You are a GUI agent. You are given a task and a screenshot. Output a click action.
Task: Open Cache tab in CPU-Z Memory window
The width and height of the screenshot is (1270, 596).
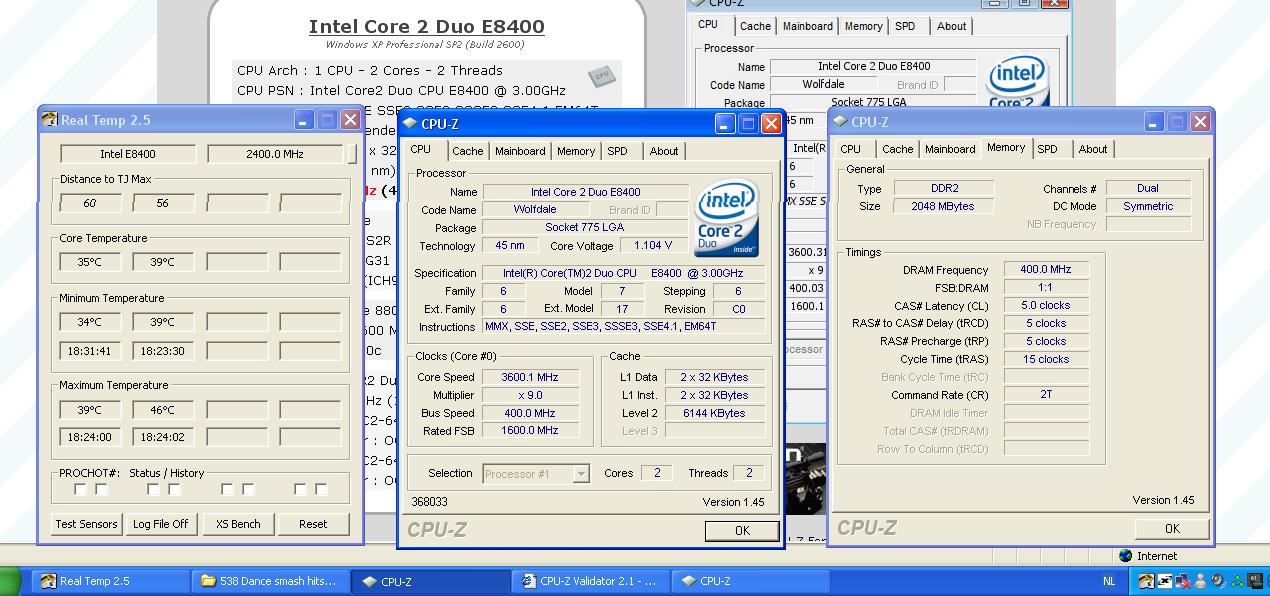point(897,149)
